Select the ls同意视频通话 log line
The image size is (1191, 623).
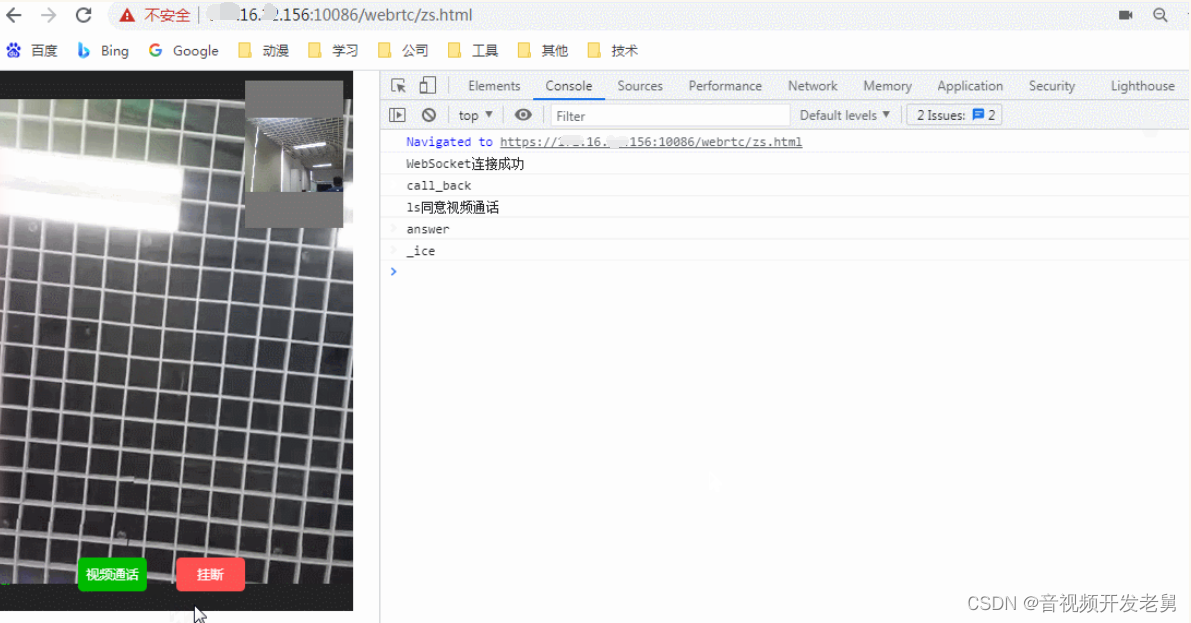click(x=453, y=207)
